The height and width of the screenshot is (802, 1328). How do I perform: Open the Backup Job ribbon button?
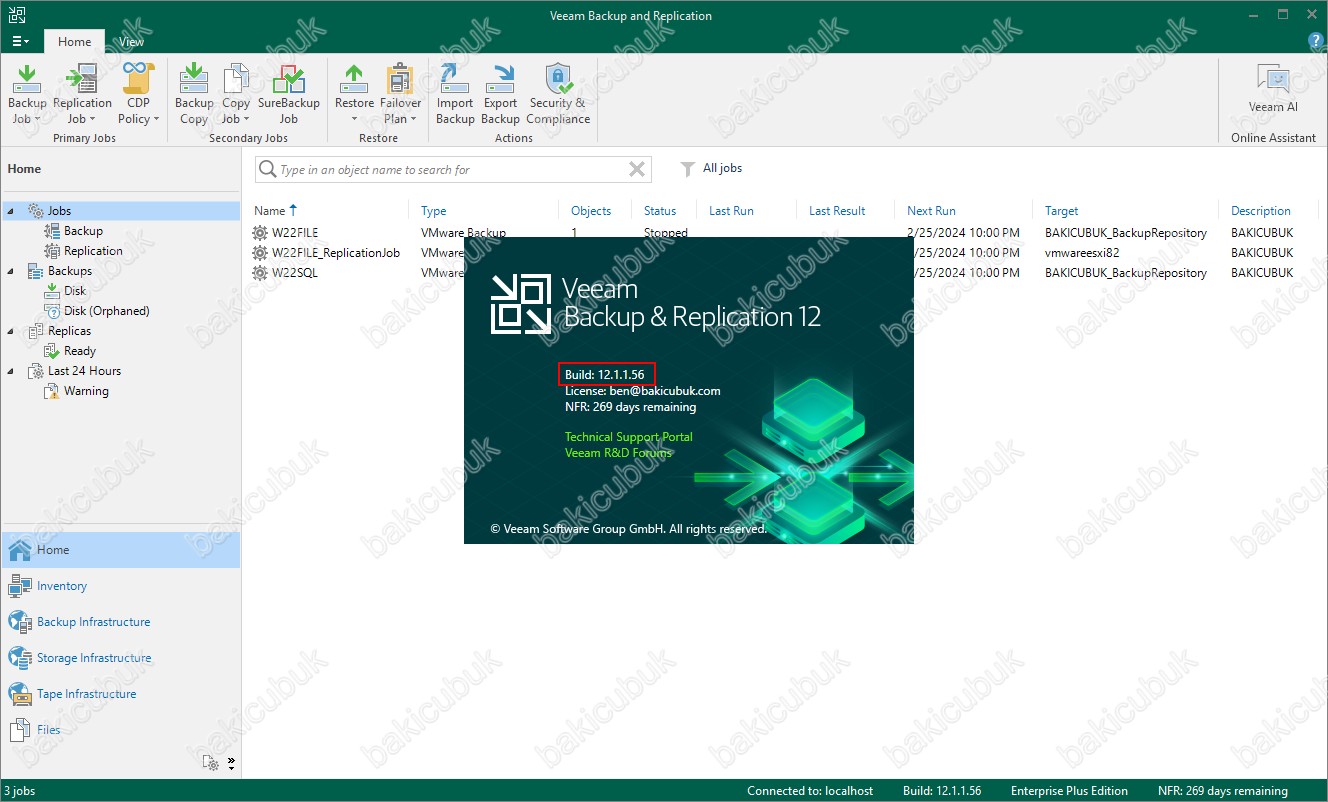pyautogui.click(x=27, y=92)
